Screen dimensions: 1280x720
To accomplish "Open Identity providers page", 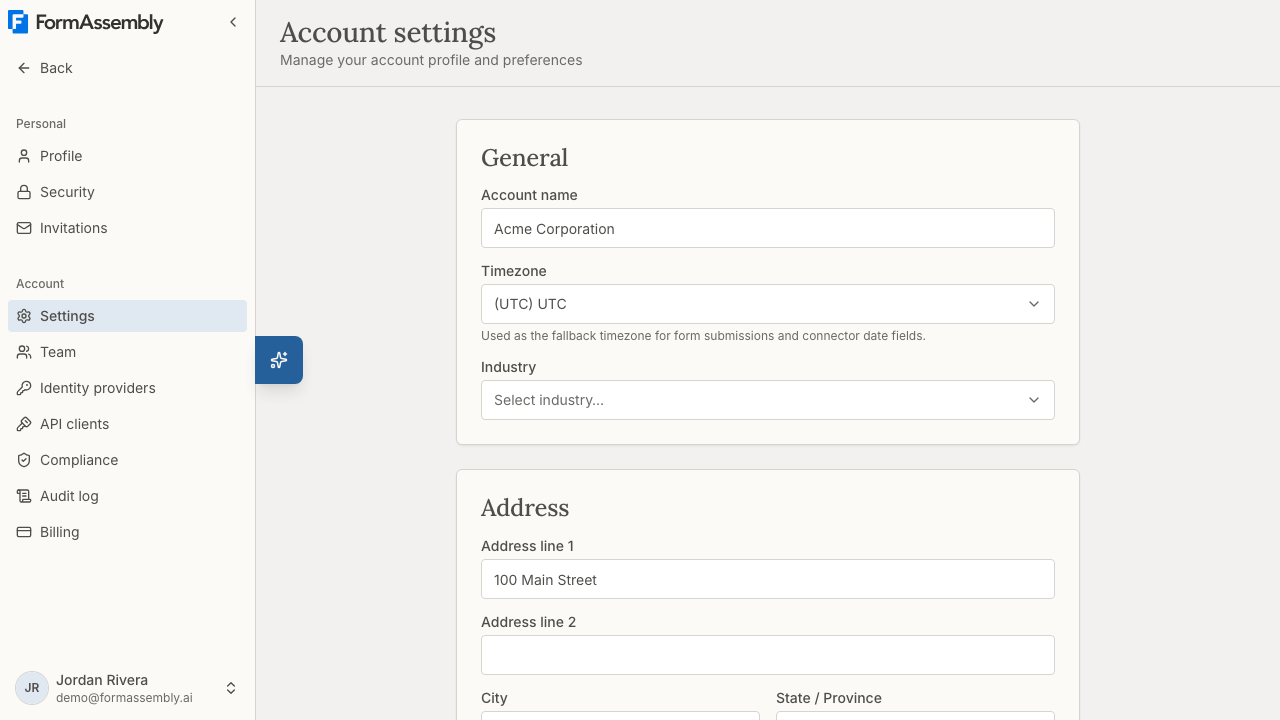I will pyautogui.click(x=127, y=388).
